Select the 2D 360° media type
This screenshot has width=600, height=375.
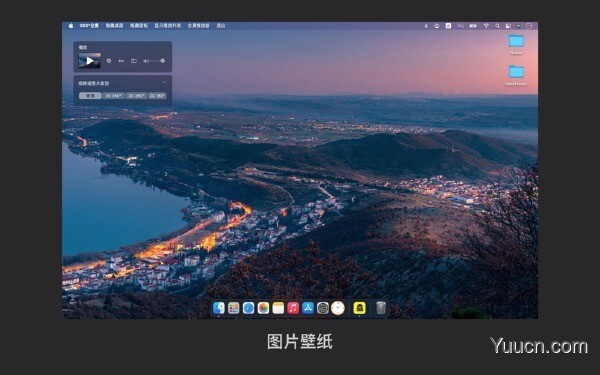114,96
